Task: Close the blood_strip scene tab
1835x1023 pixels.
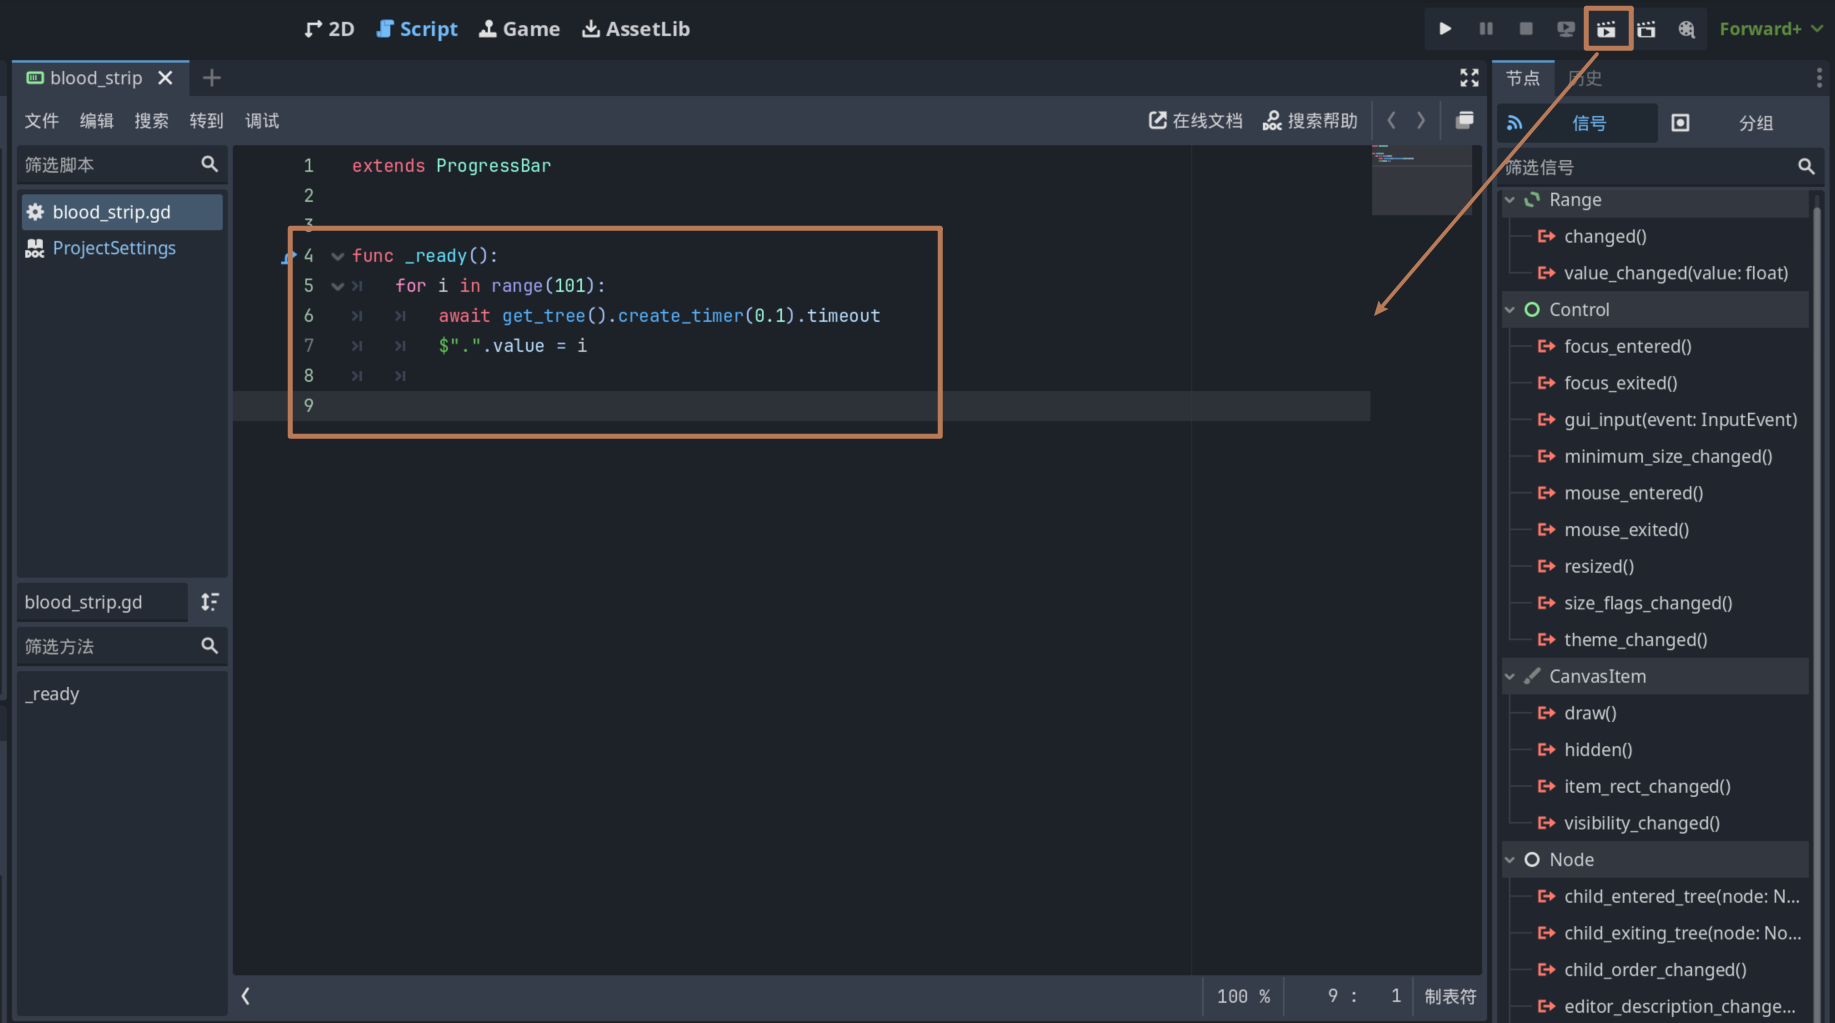Action: pos(166,77)
